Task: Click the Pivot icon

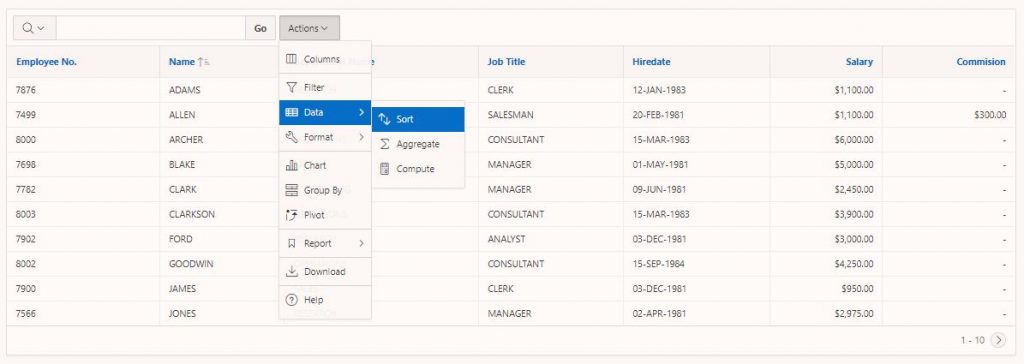Action: coord(291,215)
